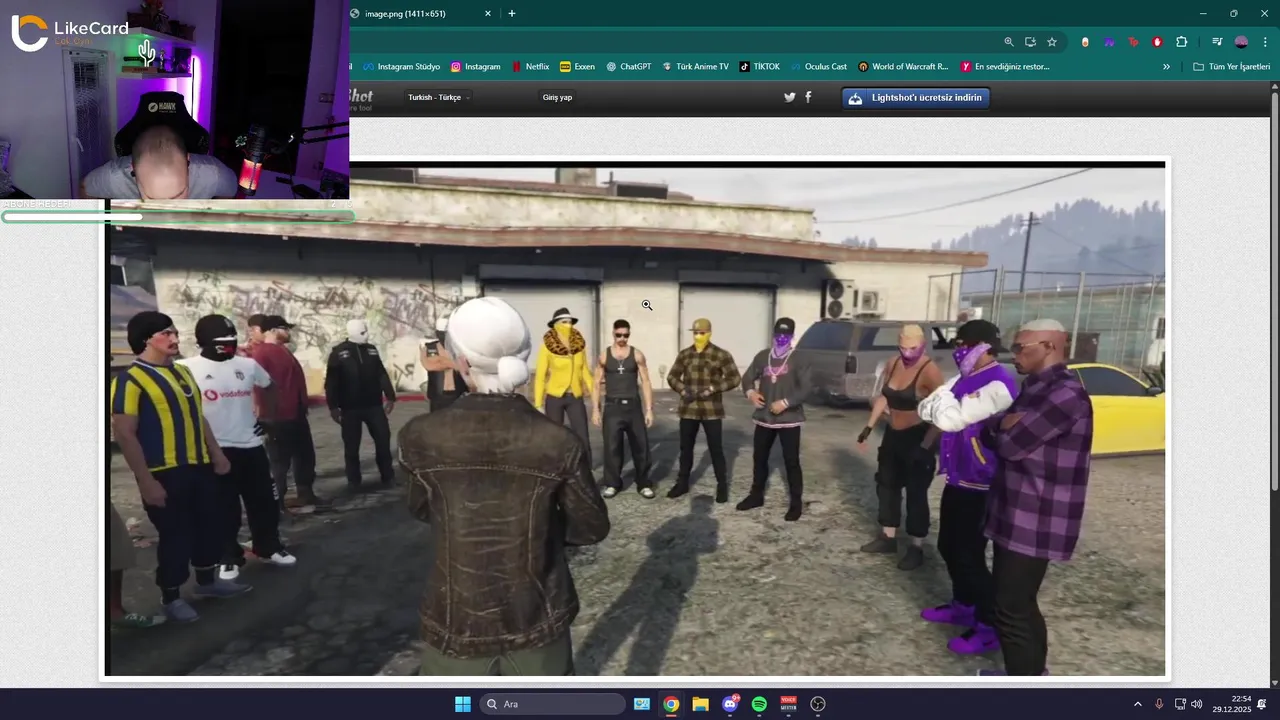Open Discord from the taskbar

click(x=730, y=704)
